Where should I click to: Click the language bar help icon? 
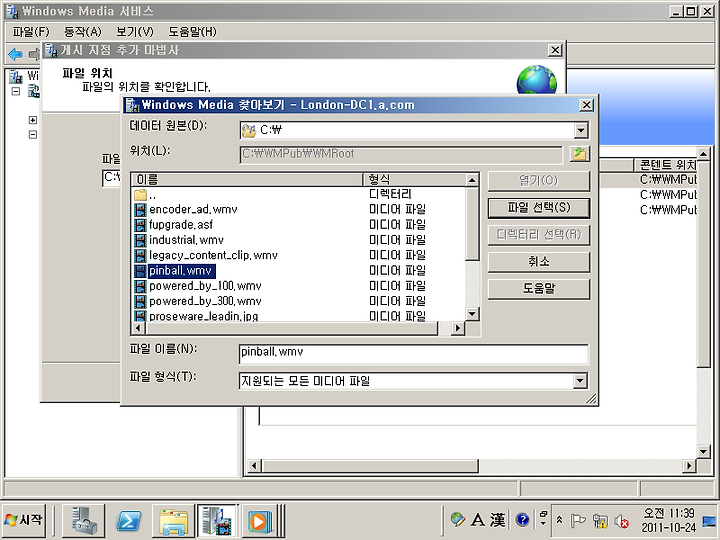click(522, 520)
